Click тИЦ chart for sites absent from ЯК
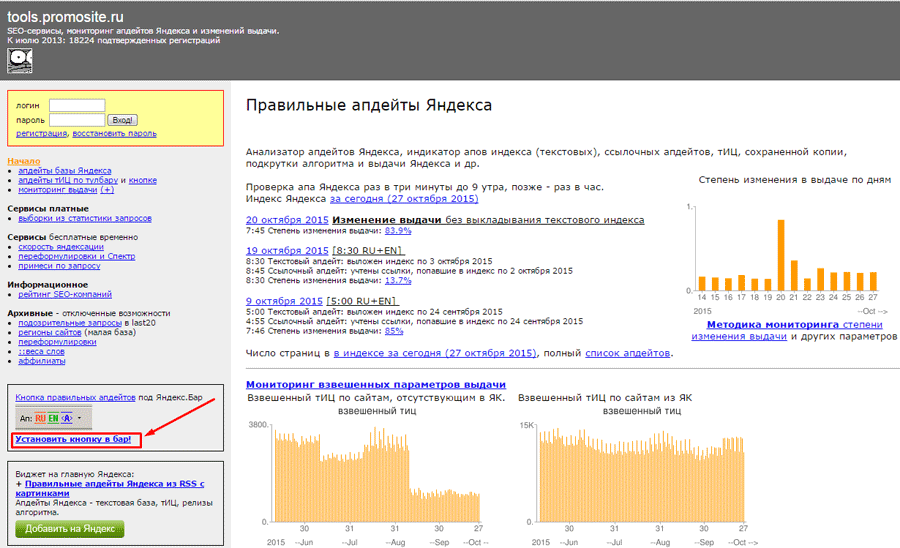 click(x=377, y=474)
